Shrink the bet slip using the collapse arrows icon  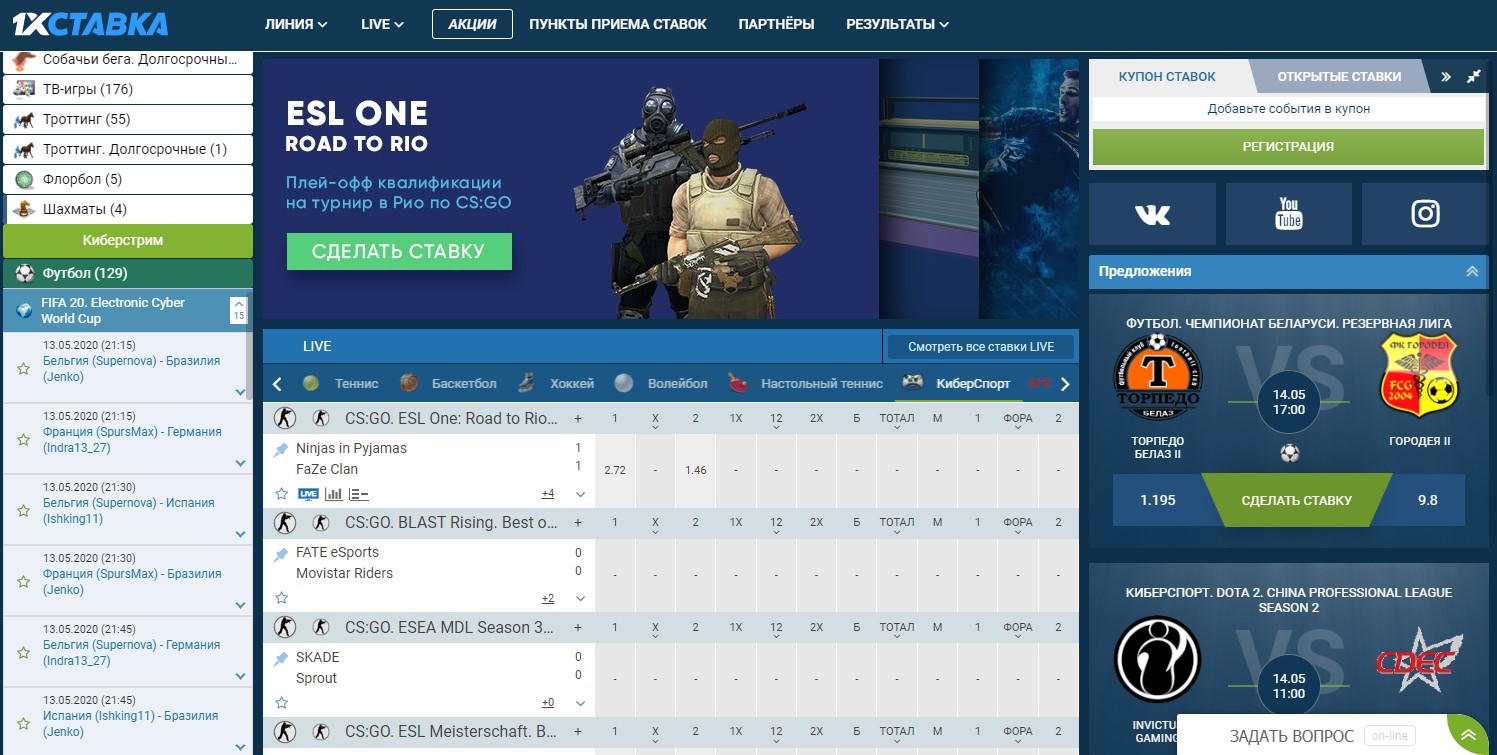pos(1473,76)
